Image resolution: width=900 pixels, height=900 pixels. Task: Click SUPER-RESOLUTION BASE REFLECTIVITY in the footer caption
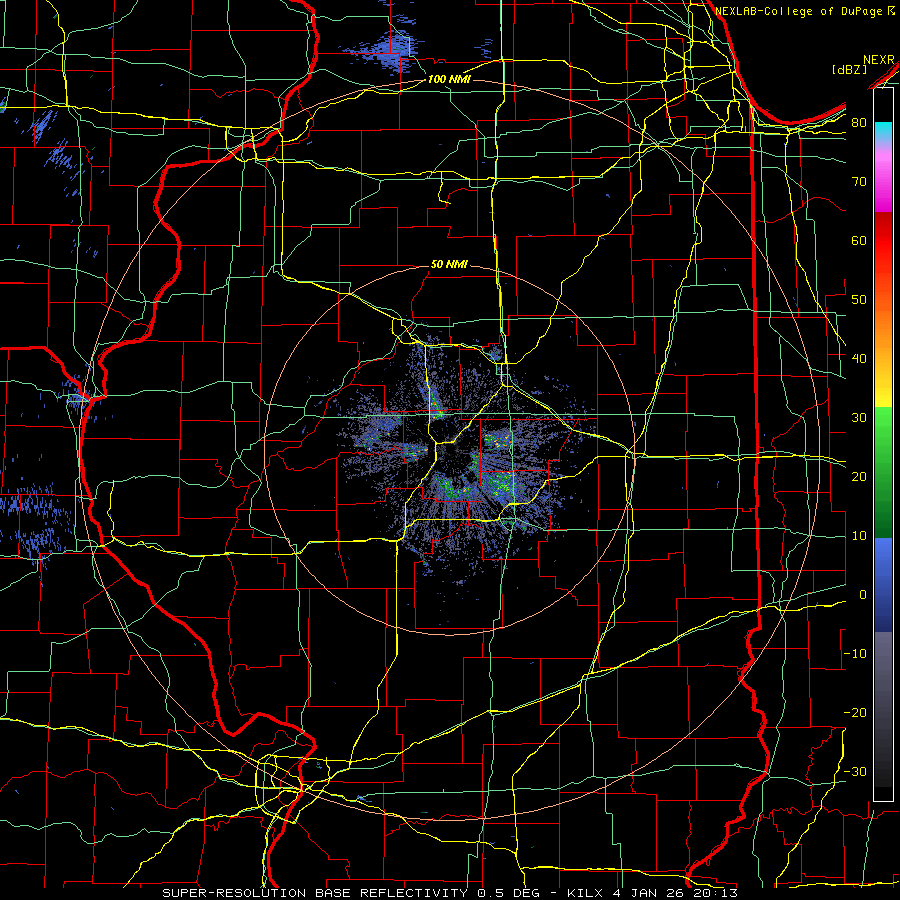point(315,893)
